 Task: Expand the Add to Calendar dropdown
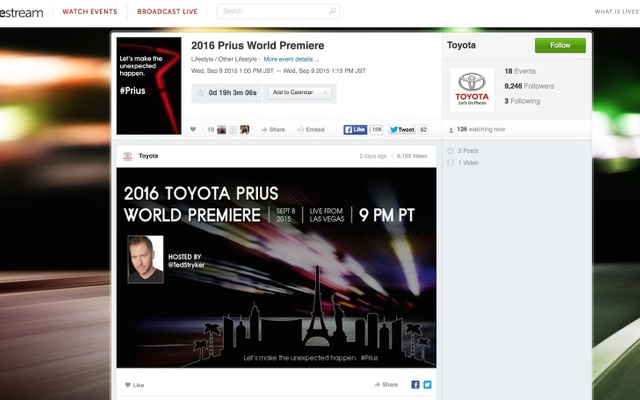tap(300, 93)
